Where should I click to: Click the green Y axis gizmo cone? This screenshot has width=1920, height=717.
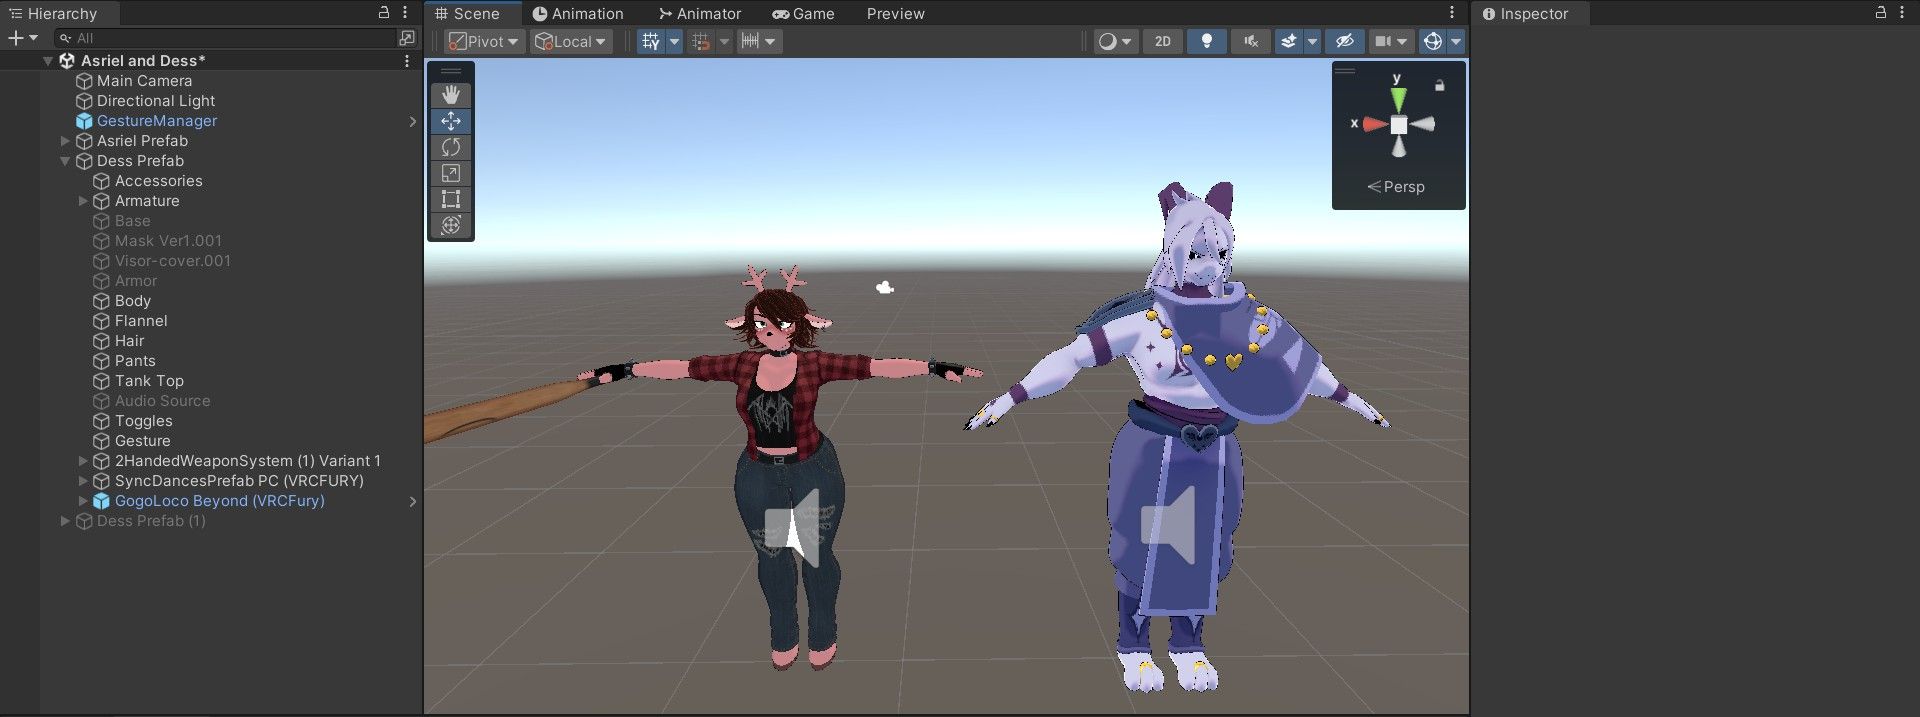pyautogui.click(x=1398, y=99)
